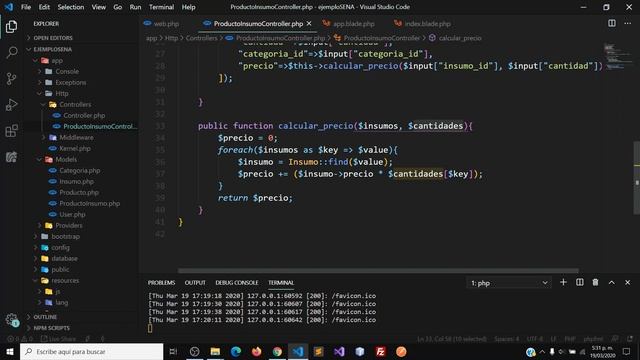Open the Windows Start menu
The width and height of the screenshot is (640, 360).
pyautogui.click(x=10, y=351)
